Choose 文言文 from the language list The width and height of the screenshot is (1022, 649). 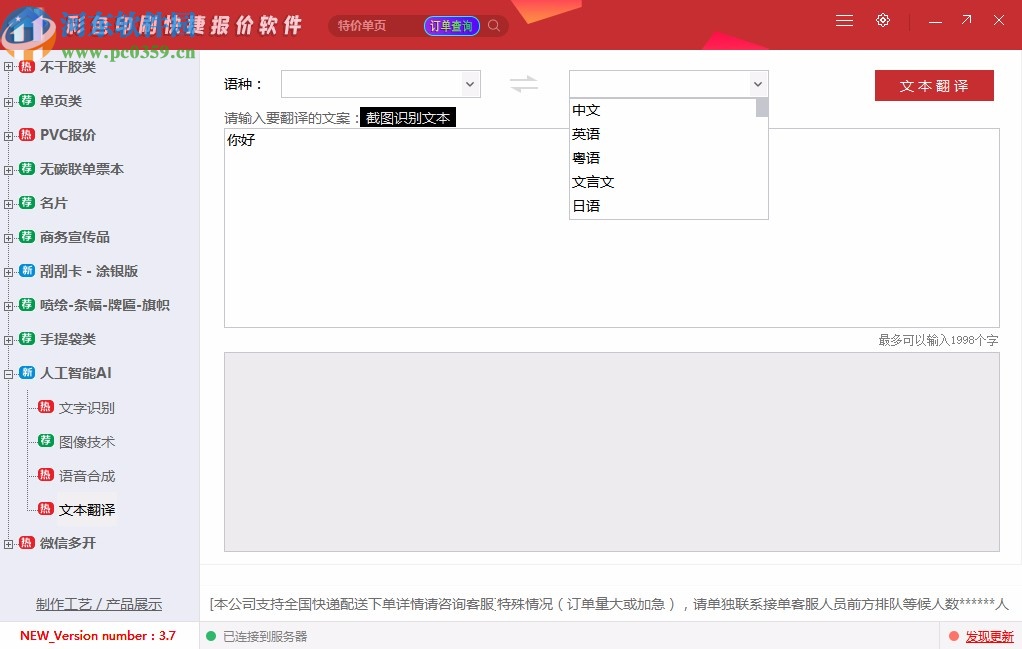[x=593, y=181]
